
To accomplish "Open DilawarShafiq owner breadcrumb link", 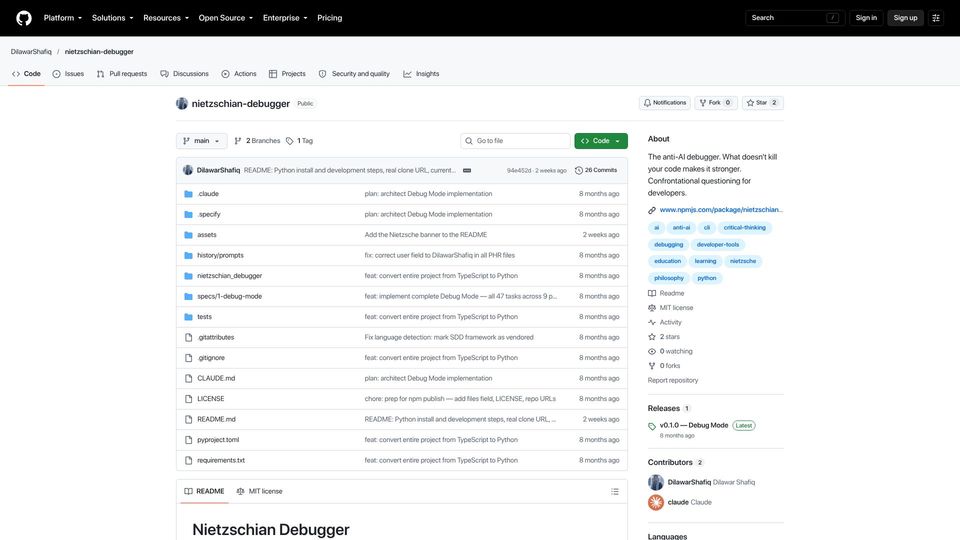I will point(31,51).
